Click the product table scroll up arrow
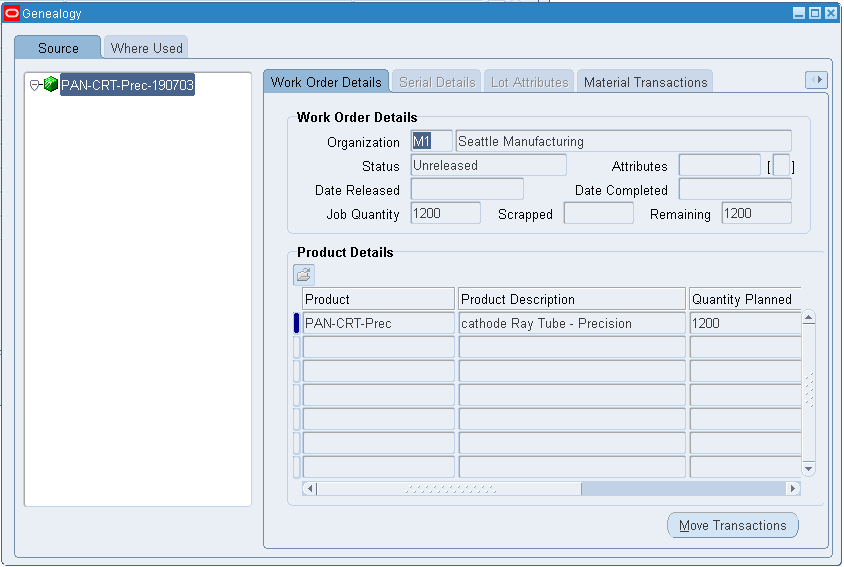The height and width of the screenshot is (567, 844). (x=808, y=318)
